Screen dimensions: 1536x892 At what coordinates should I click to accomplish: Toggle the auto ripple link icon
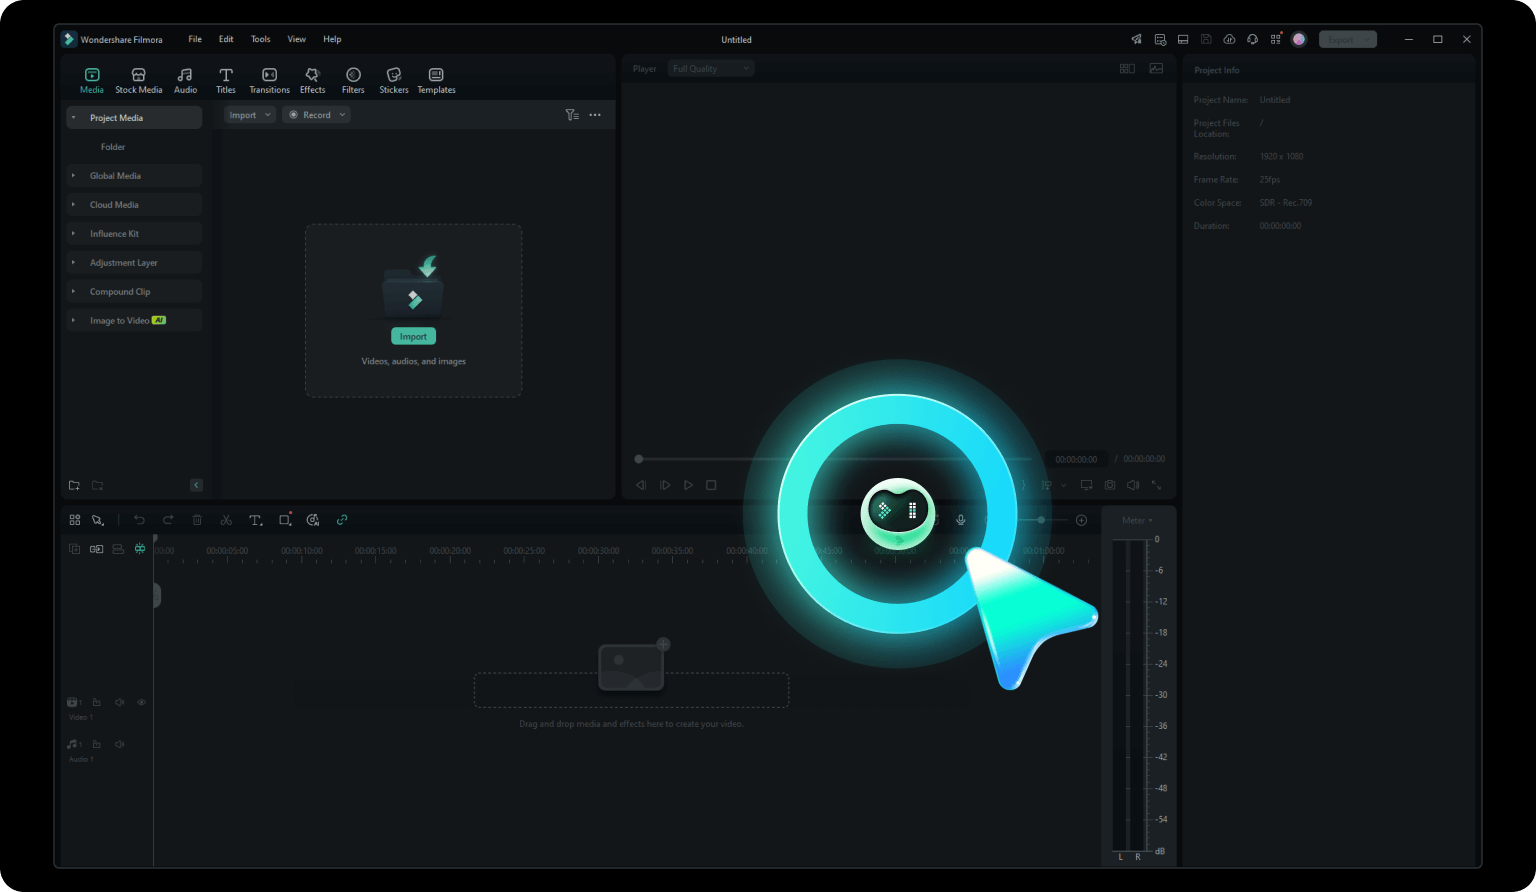pyautogui.click(x=342, y=520)
